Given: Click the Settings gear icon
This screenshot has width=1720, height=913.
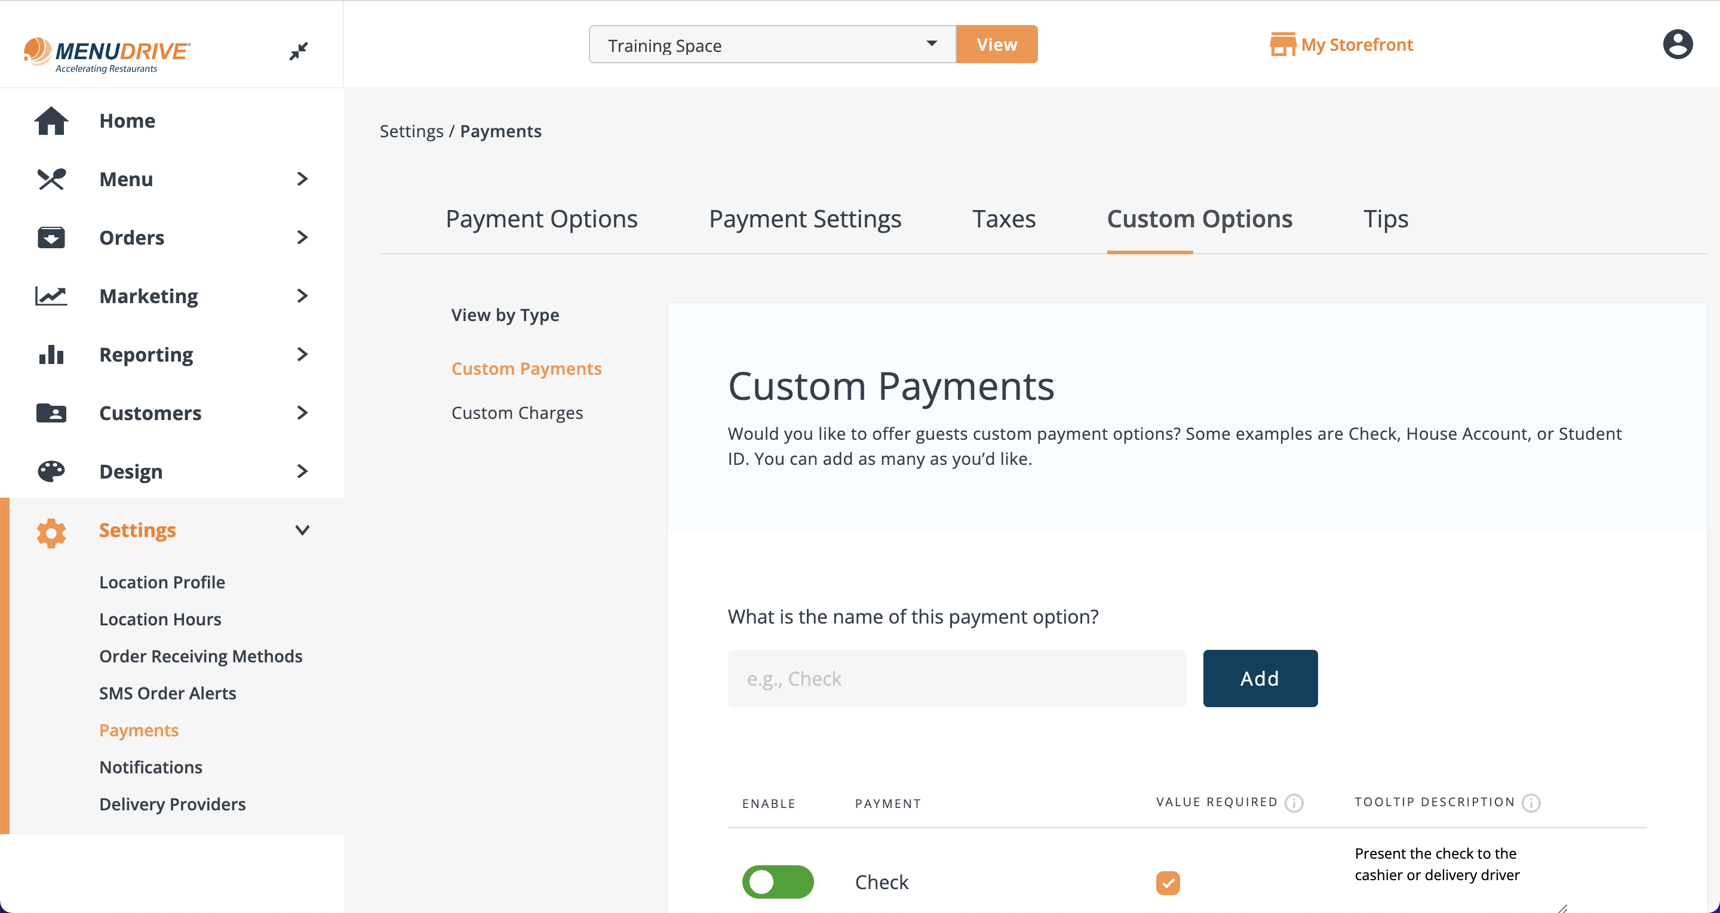Looking at the screenshot, I should point(51,532).
